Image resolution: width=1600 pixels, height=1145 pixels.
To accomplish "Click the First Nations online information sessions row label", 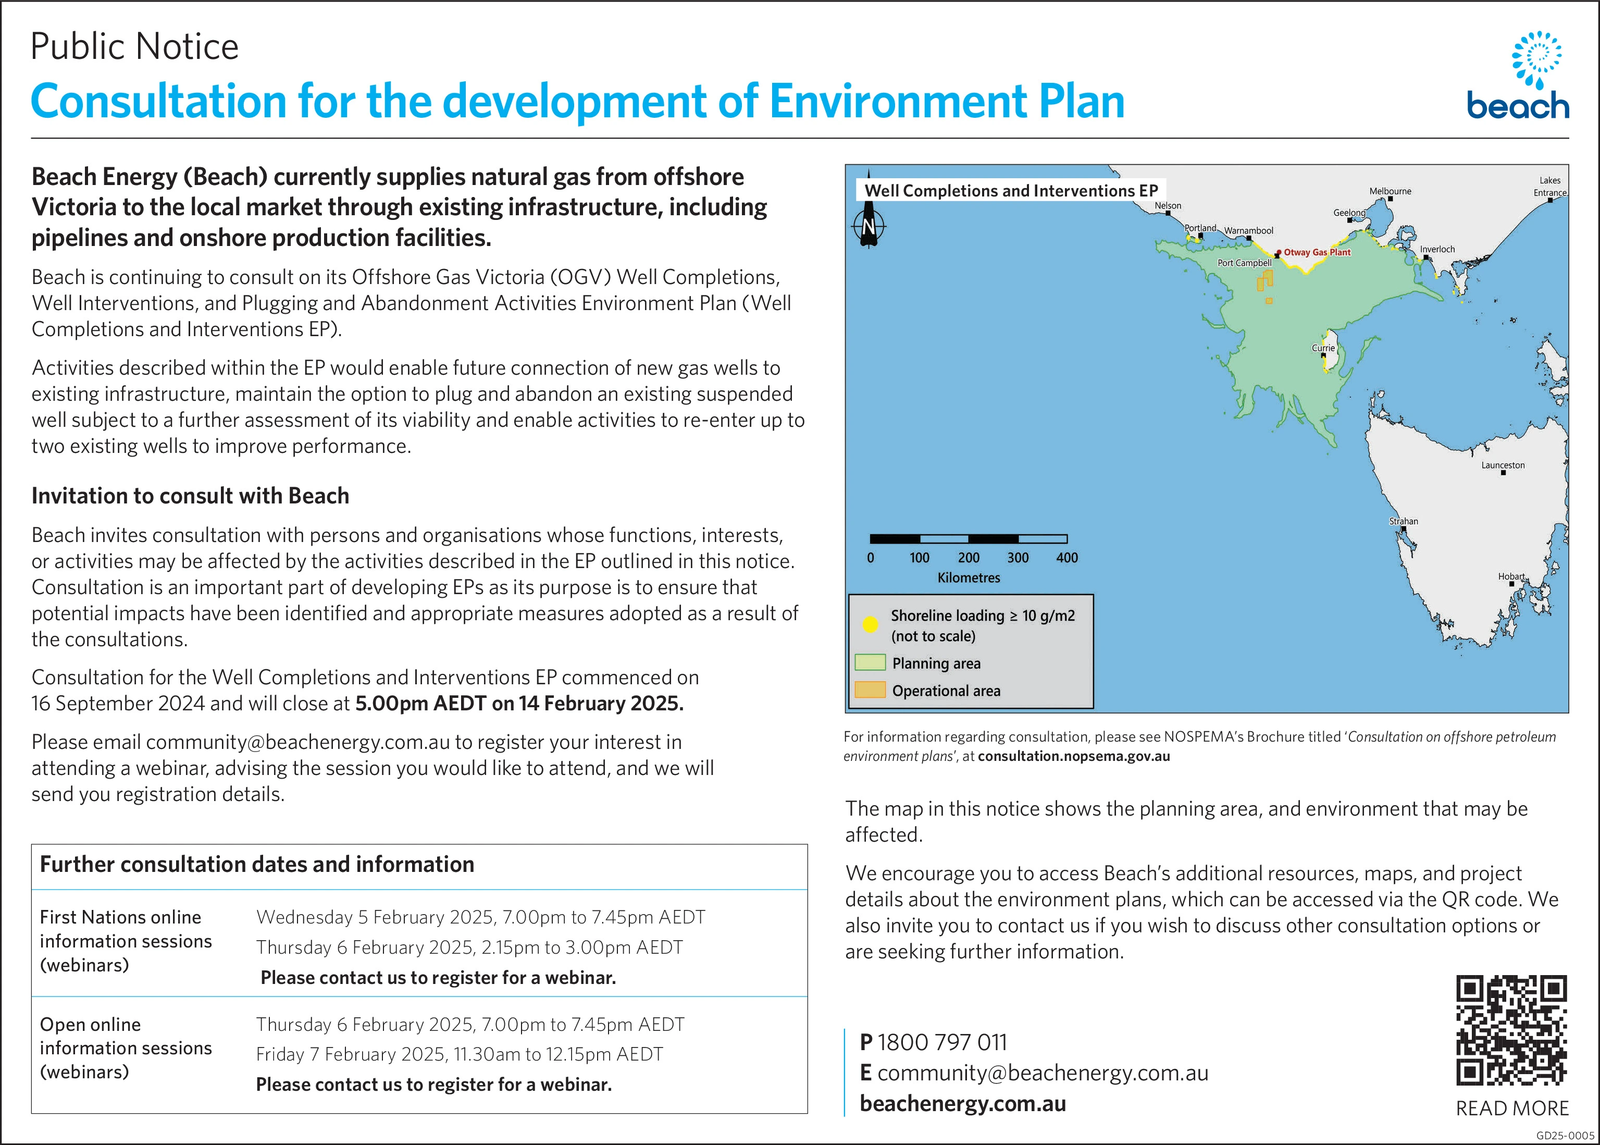I will (x=126, y=941).
